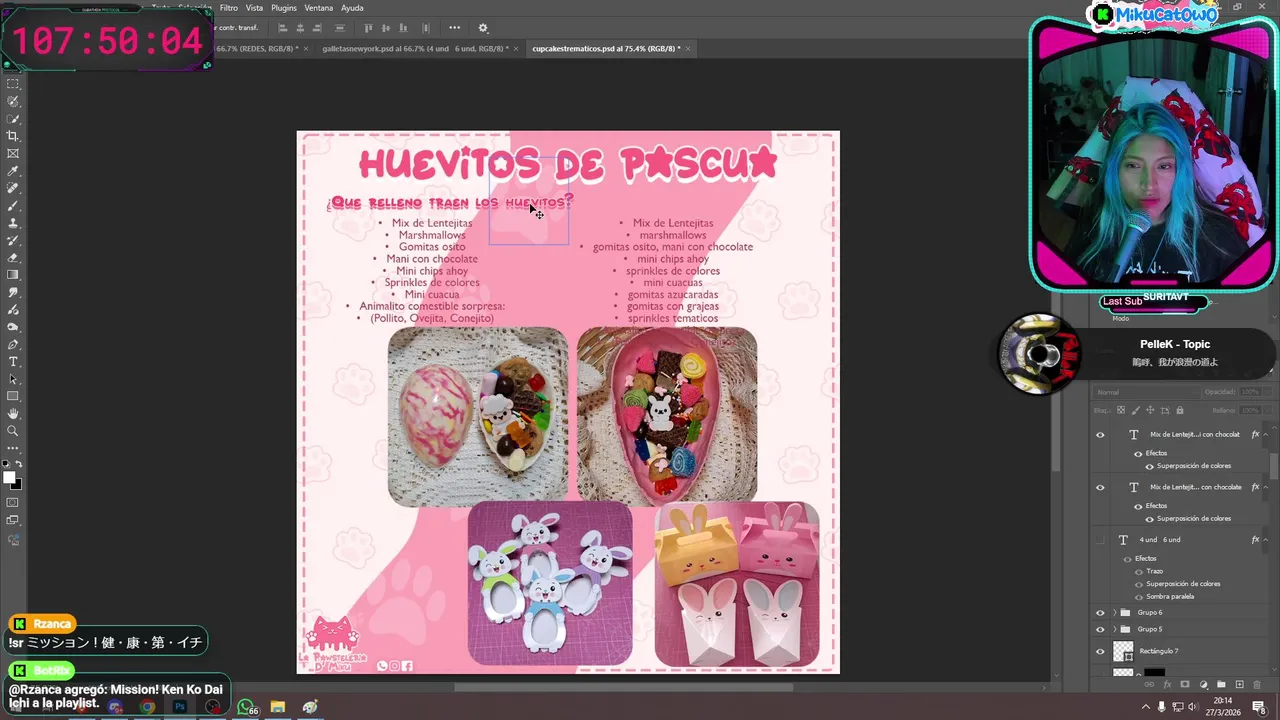
Task: Select the Rectangle shape tool
Action: coord(13,396)
